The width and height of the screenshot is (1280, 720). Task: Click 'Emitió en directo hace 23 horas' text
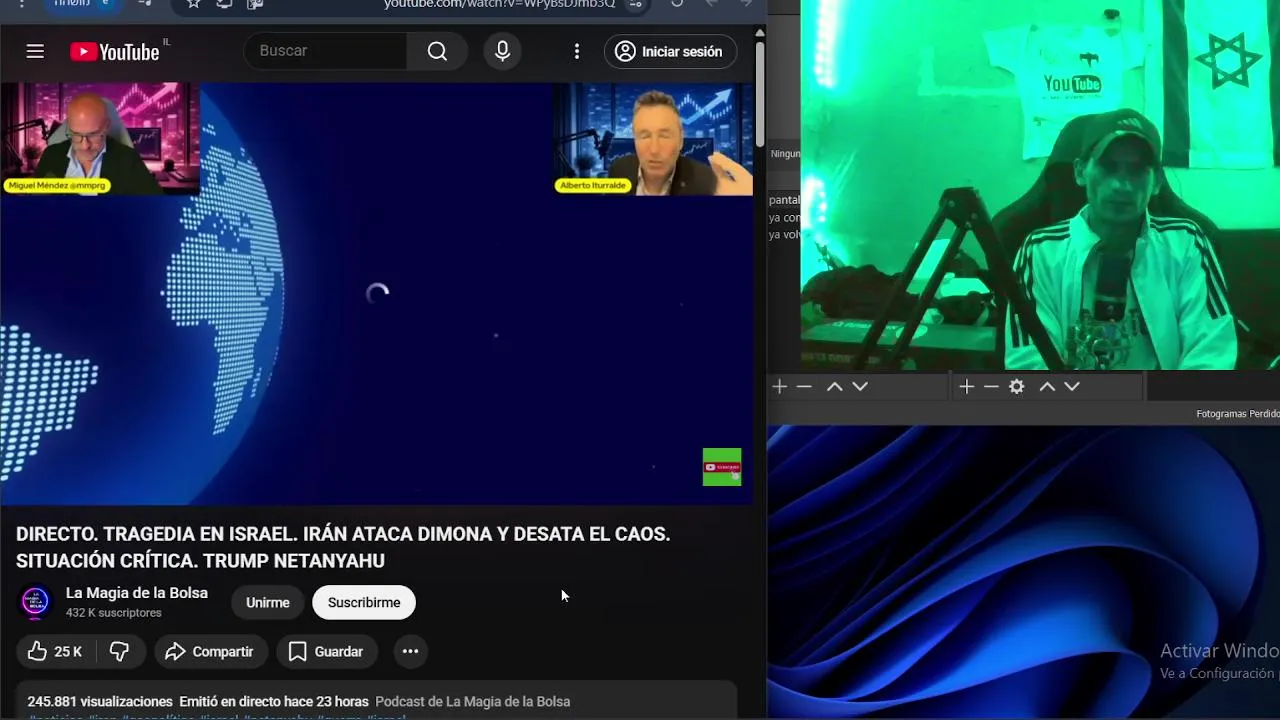click(x=274, y=702)
